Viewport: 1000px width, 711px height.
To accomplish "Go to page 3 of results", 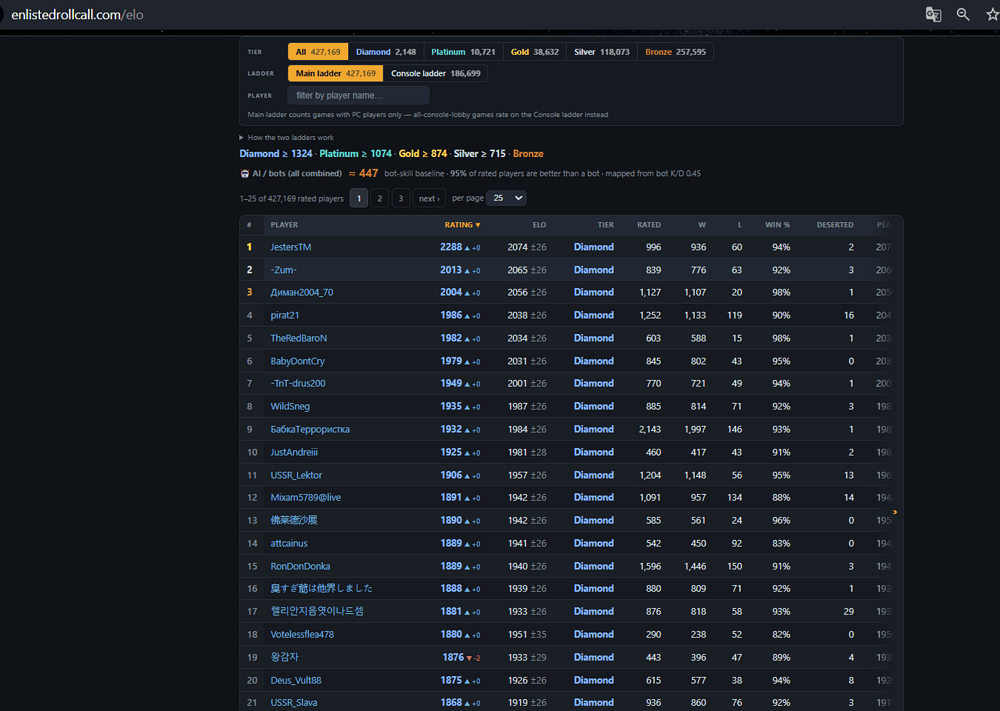I will coord(401,198).
